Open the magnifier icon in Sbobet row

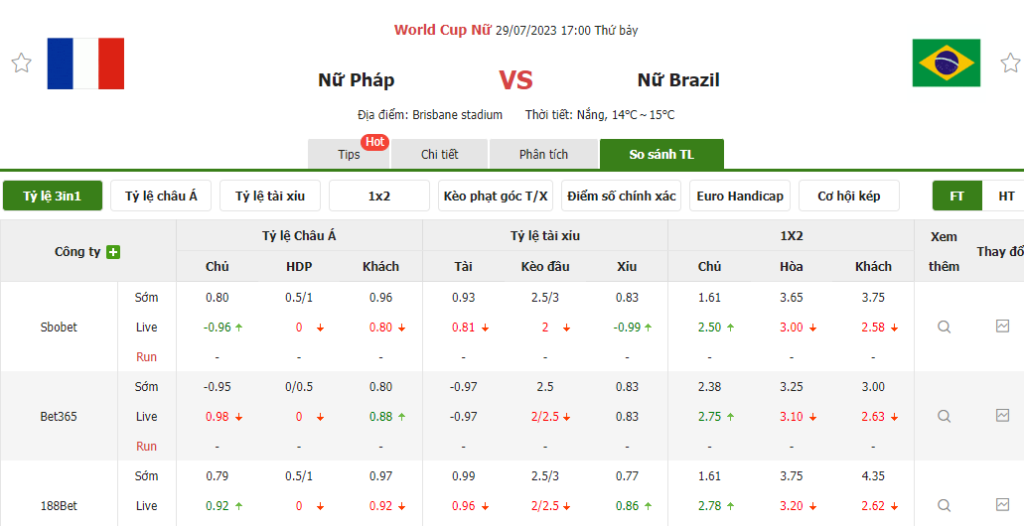point(944,327)
